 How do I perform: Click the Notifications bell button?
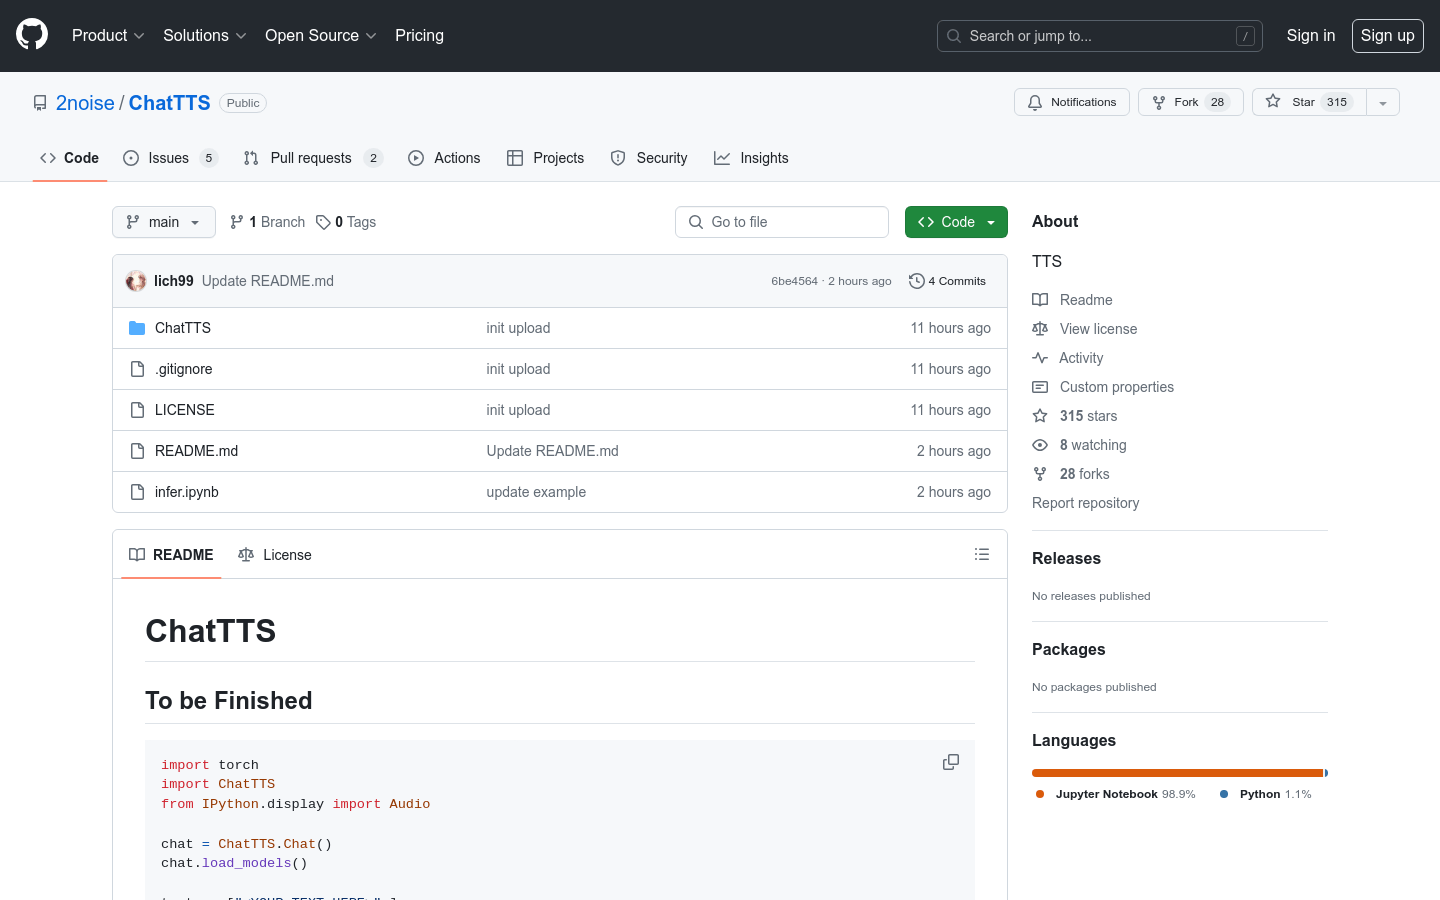[x=1071, y=102]
